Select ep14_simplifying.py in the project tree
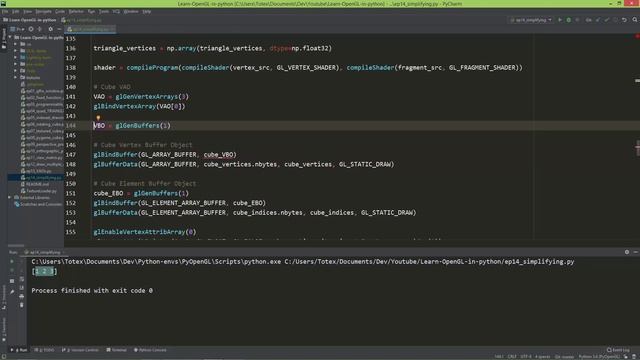Screen dimensions: 640x360 [41, 178]
